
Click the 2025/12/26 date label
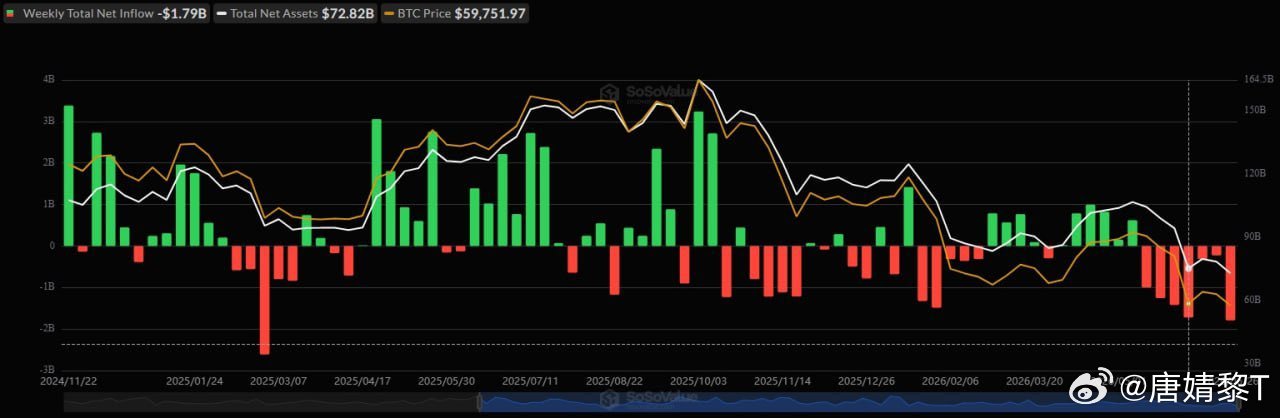(866, 381)
